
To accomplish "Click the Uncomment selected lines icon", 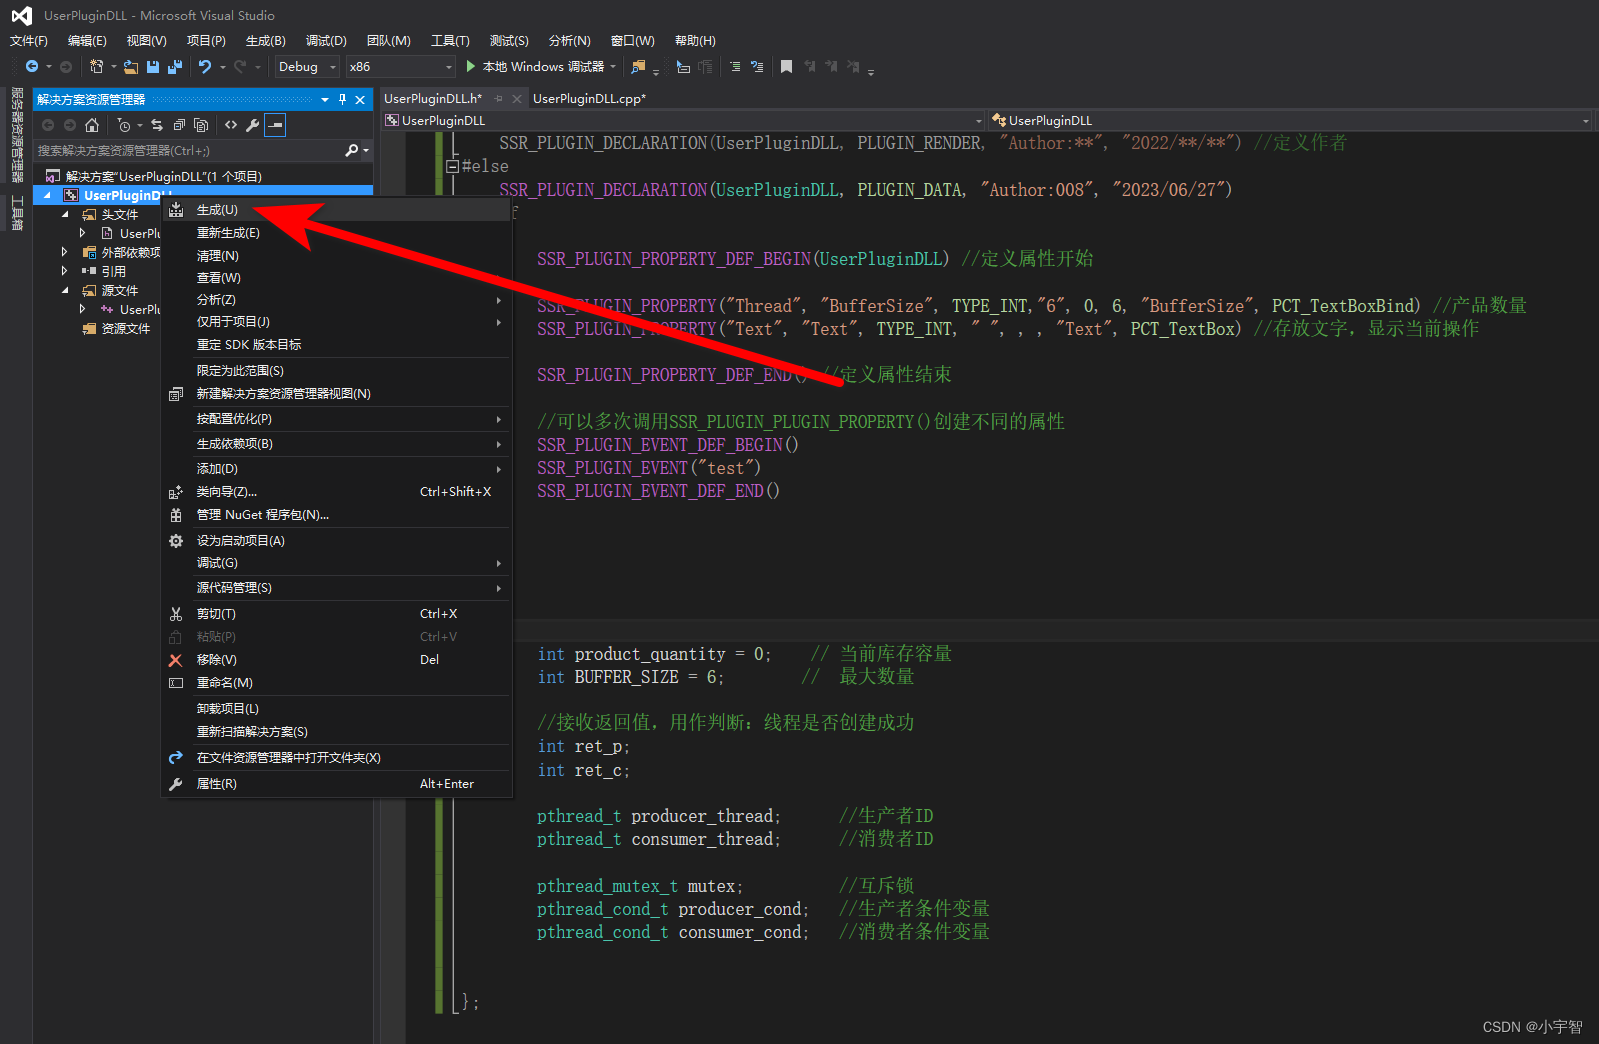I will click(757, 67).
